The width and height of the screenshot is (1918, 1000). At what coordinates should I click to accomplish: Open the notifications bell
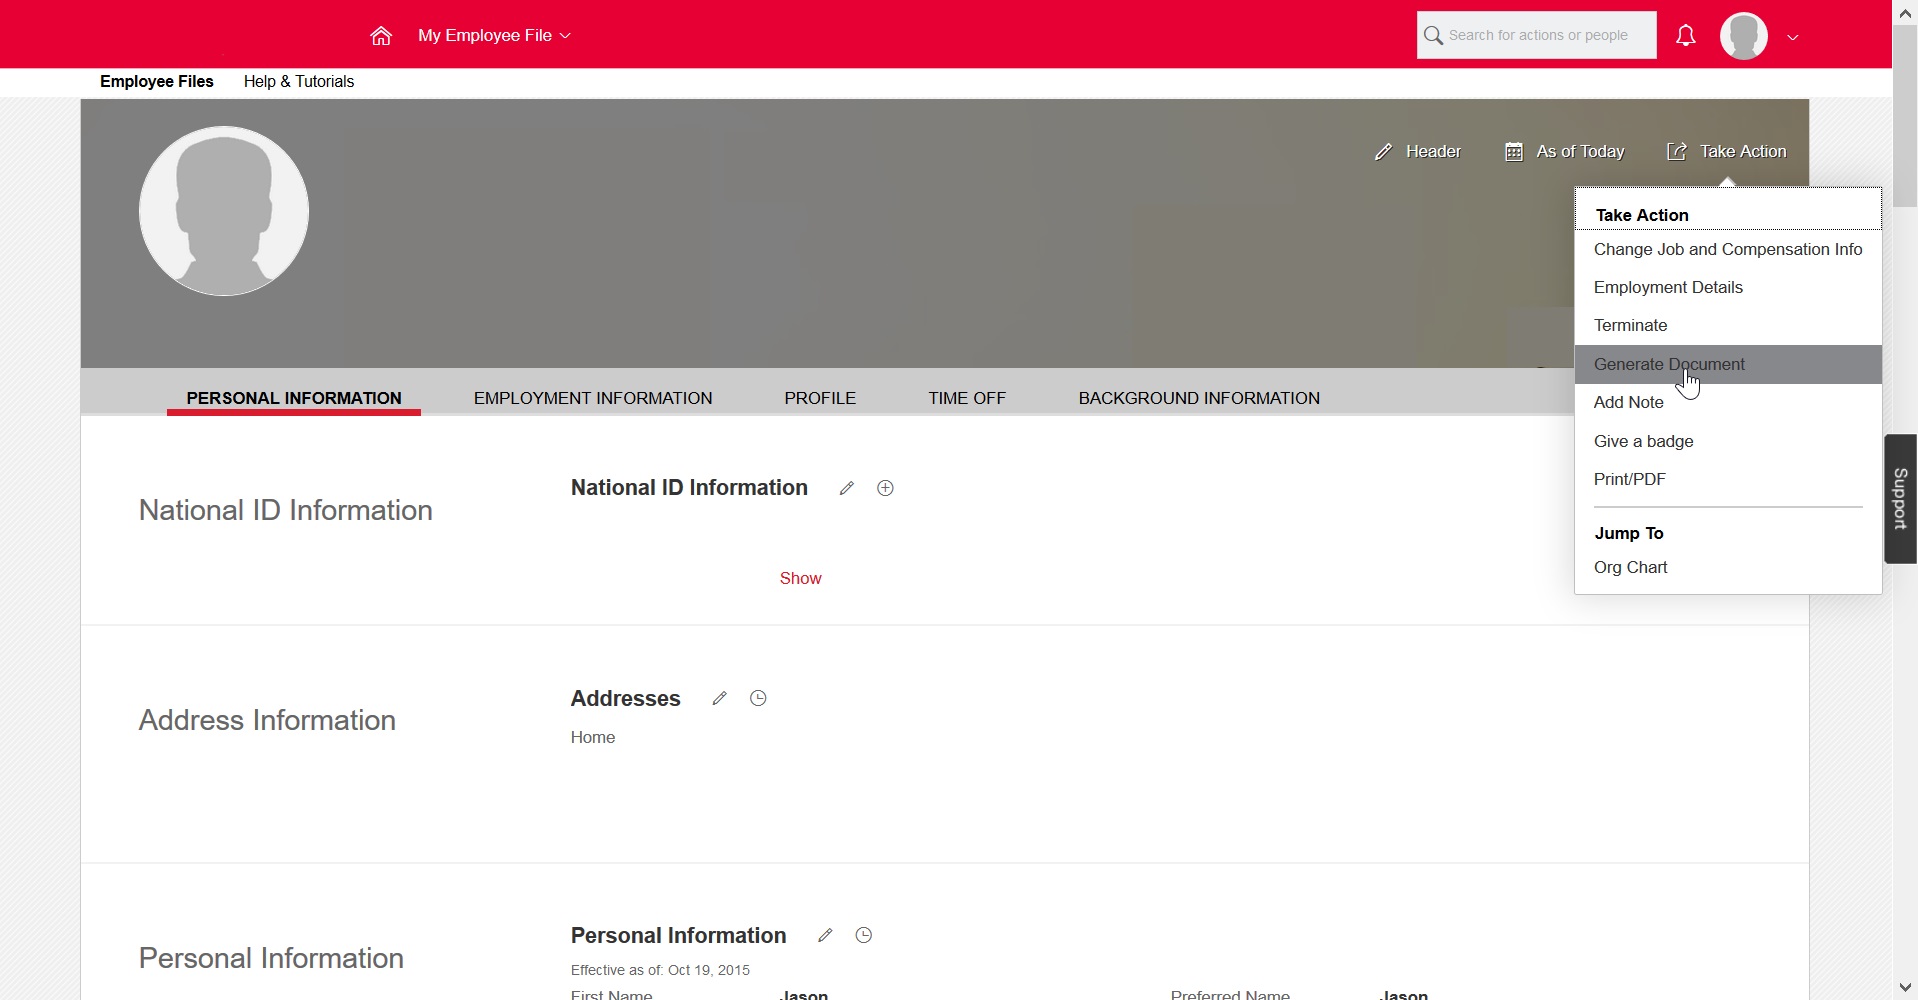[1686, 36]
